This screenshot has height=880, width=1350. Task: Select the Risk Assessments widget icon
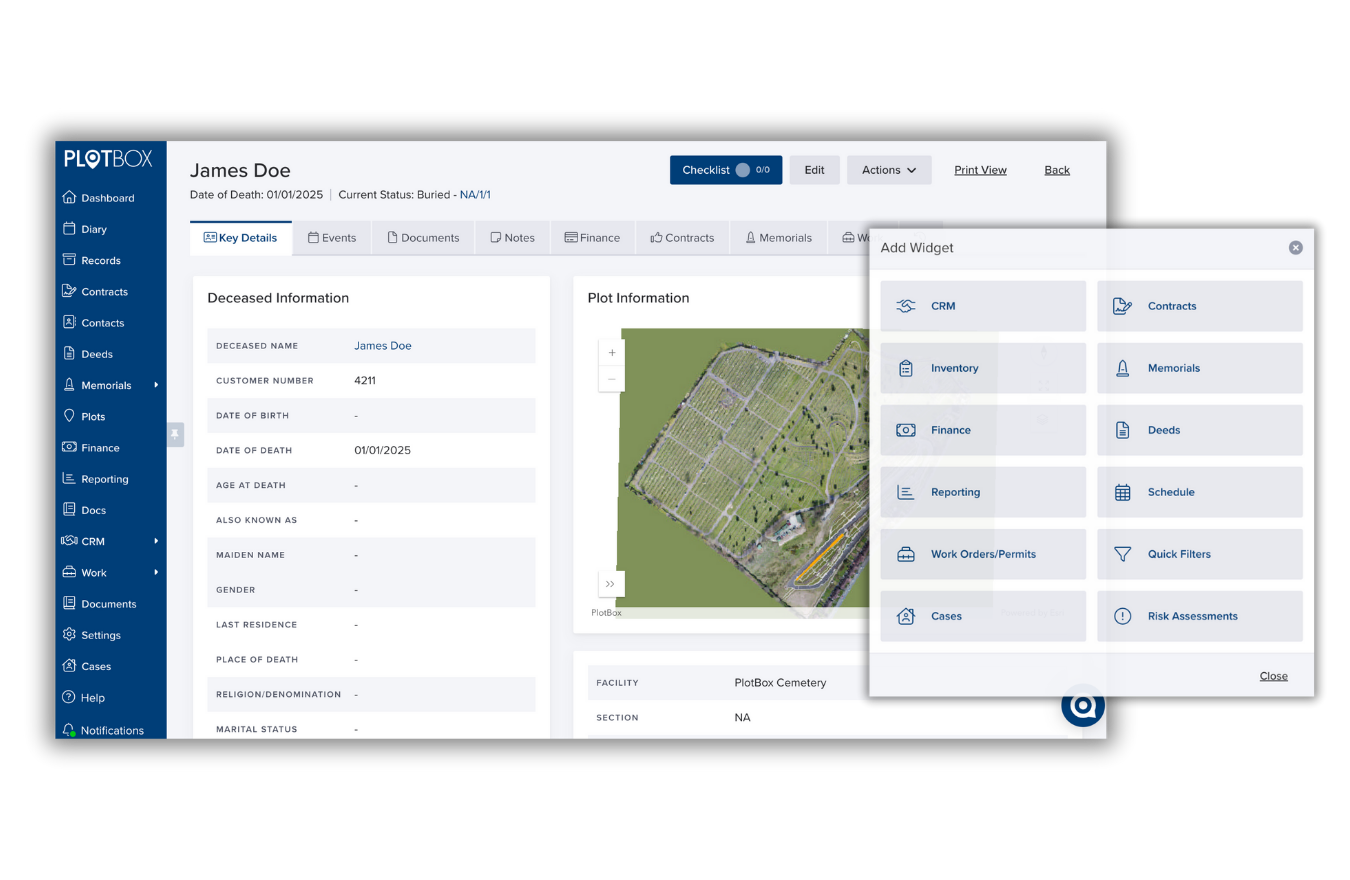click(1122, 616)
